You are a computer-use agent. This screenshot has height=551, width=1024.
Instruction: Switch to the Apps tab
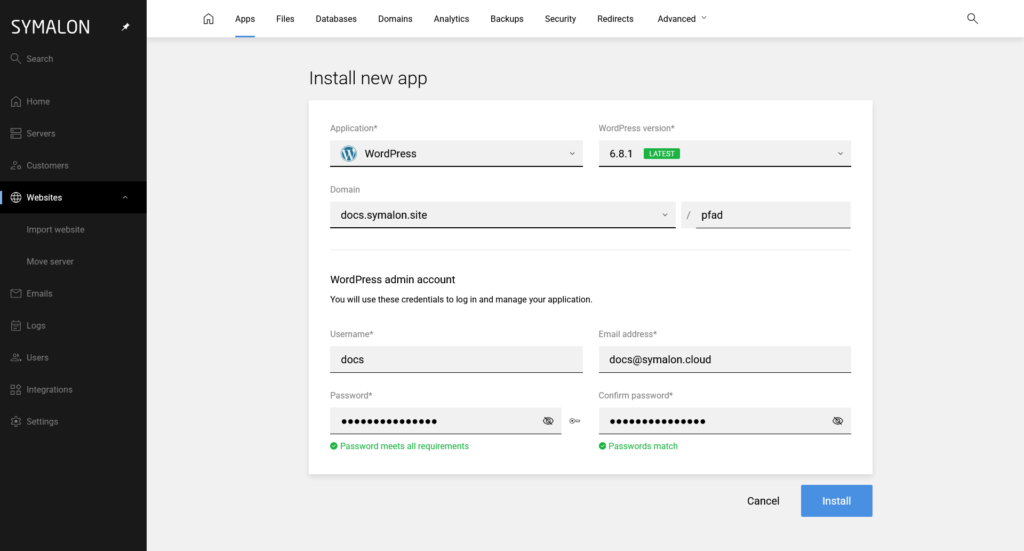(x=245, y=18)
